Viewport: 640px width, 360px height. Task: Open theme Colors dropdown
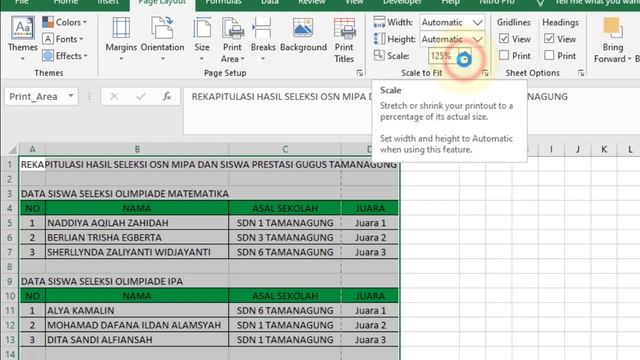click(65, 22)
